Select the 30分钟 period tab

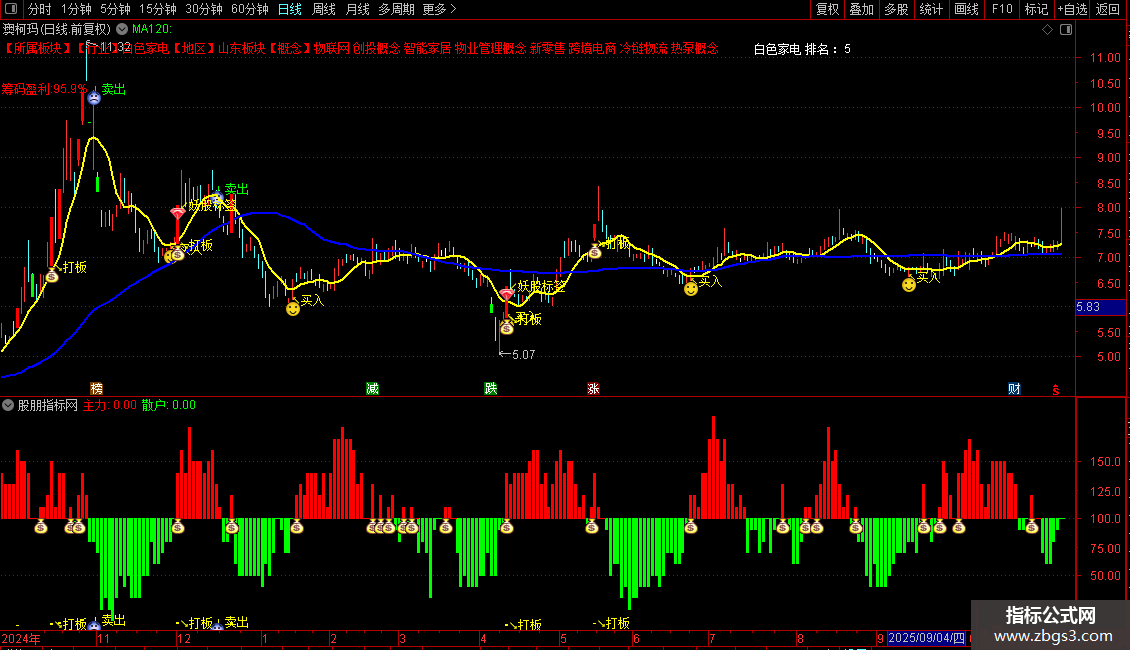[x=203, y=9]
